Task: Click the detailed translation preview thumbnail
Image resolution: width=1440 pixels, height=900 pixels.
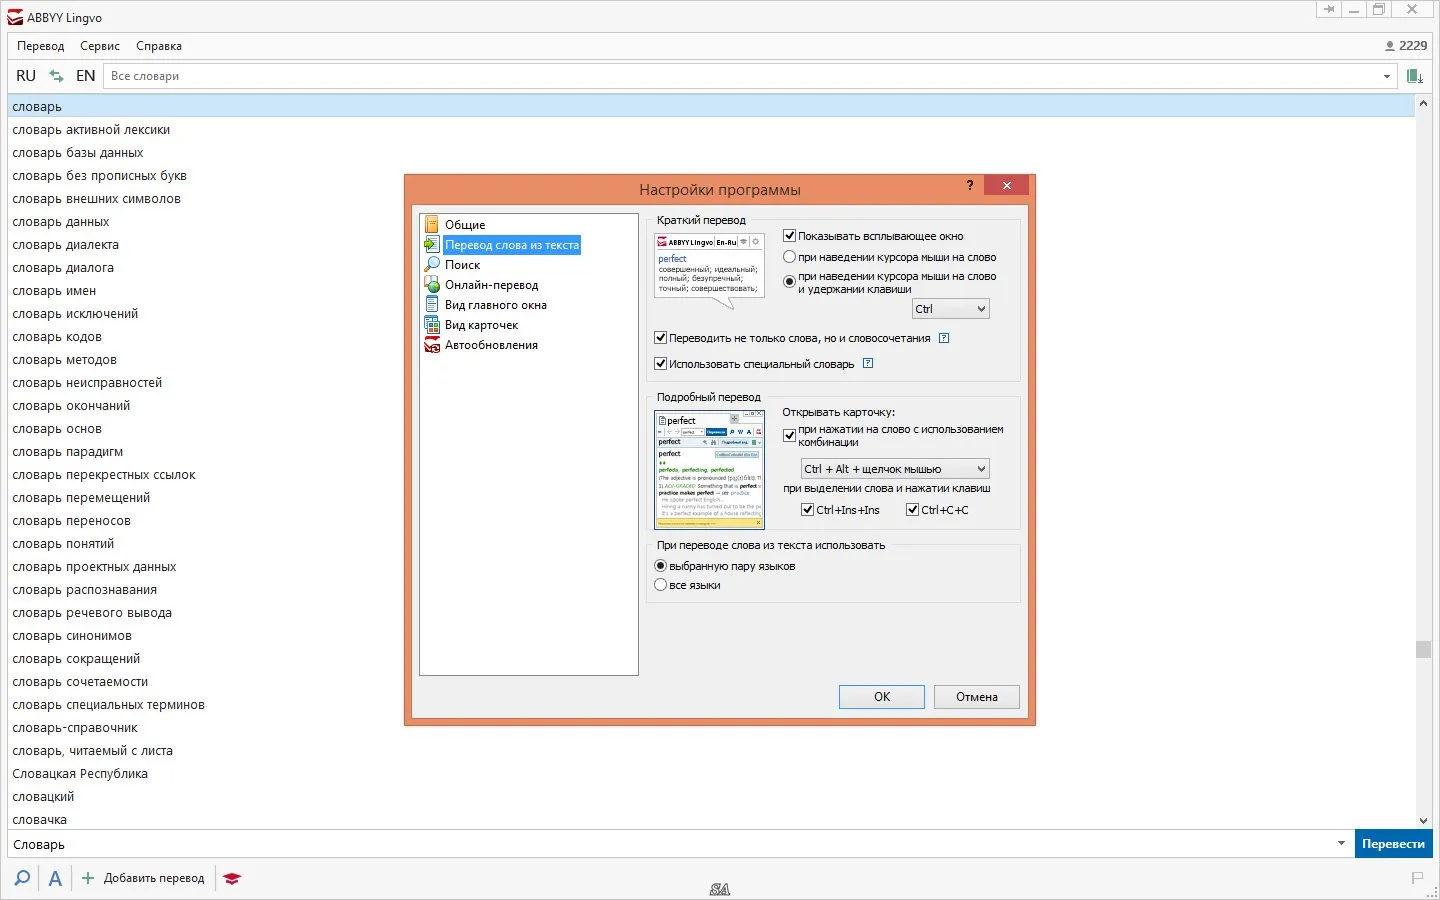Action: click(709, 470)
